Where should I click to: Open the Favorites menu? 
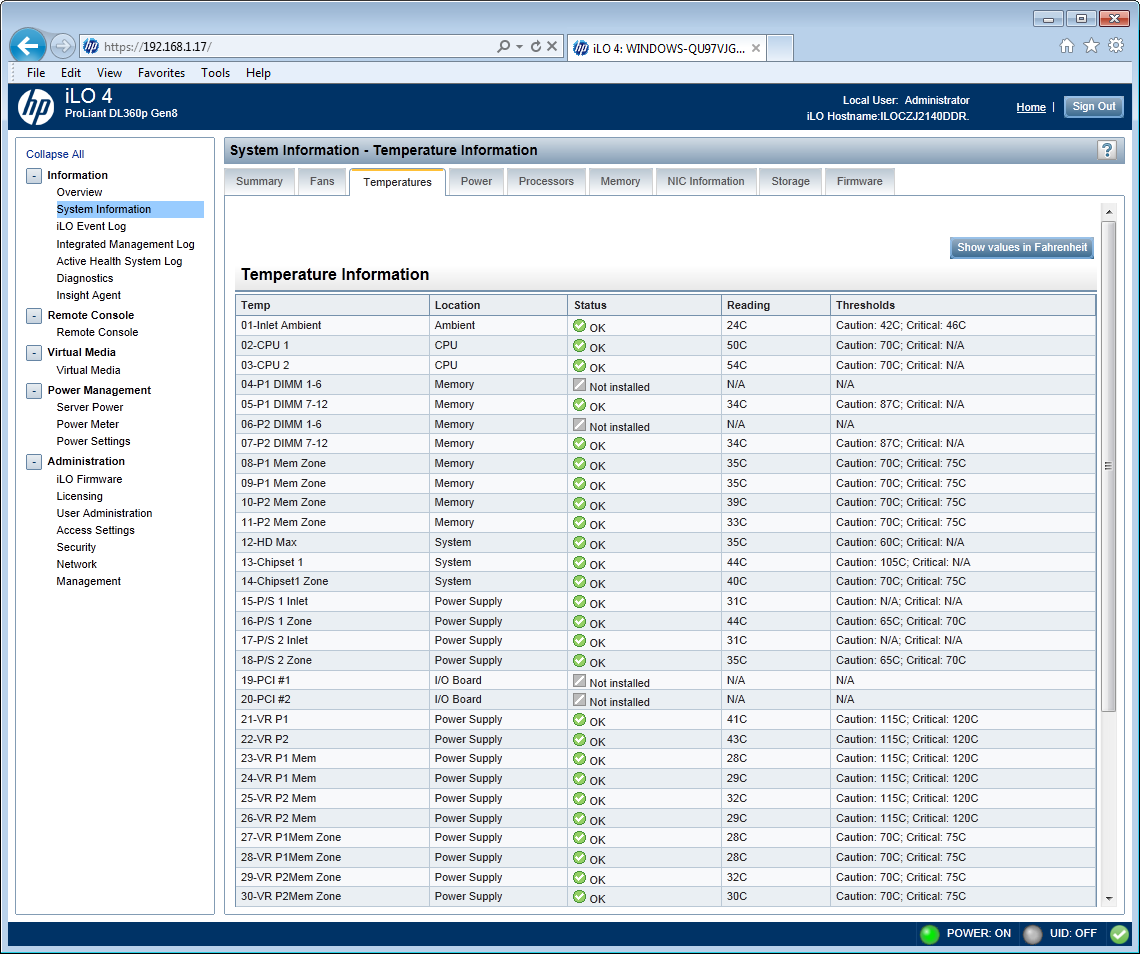point(161,73)
